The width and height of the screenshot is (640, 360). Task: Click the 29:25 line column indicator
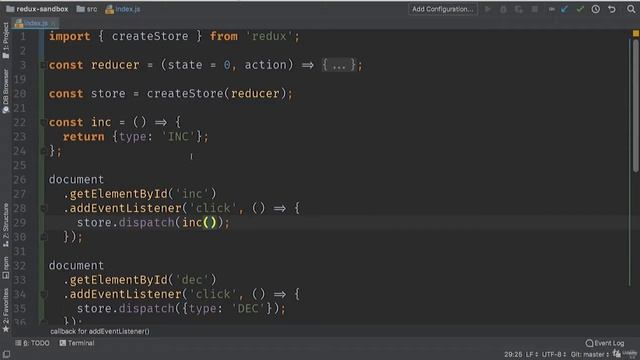(513, 354)
